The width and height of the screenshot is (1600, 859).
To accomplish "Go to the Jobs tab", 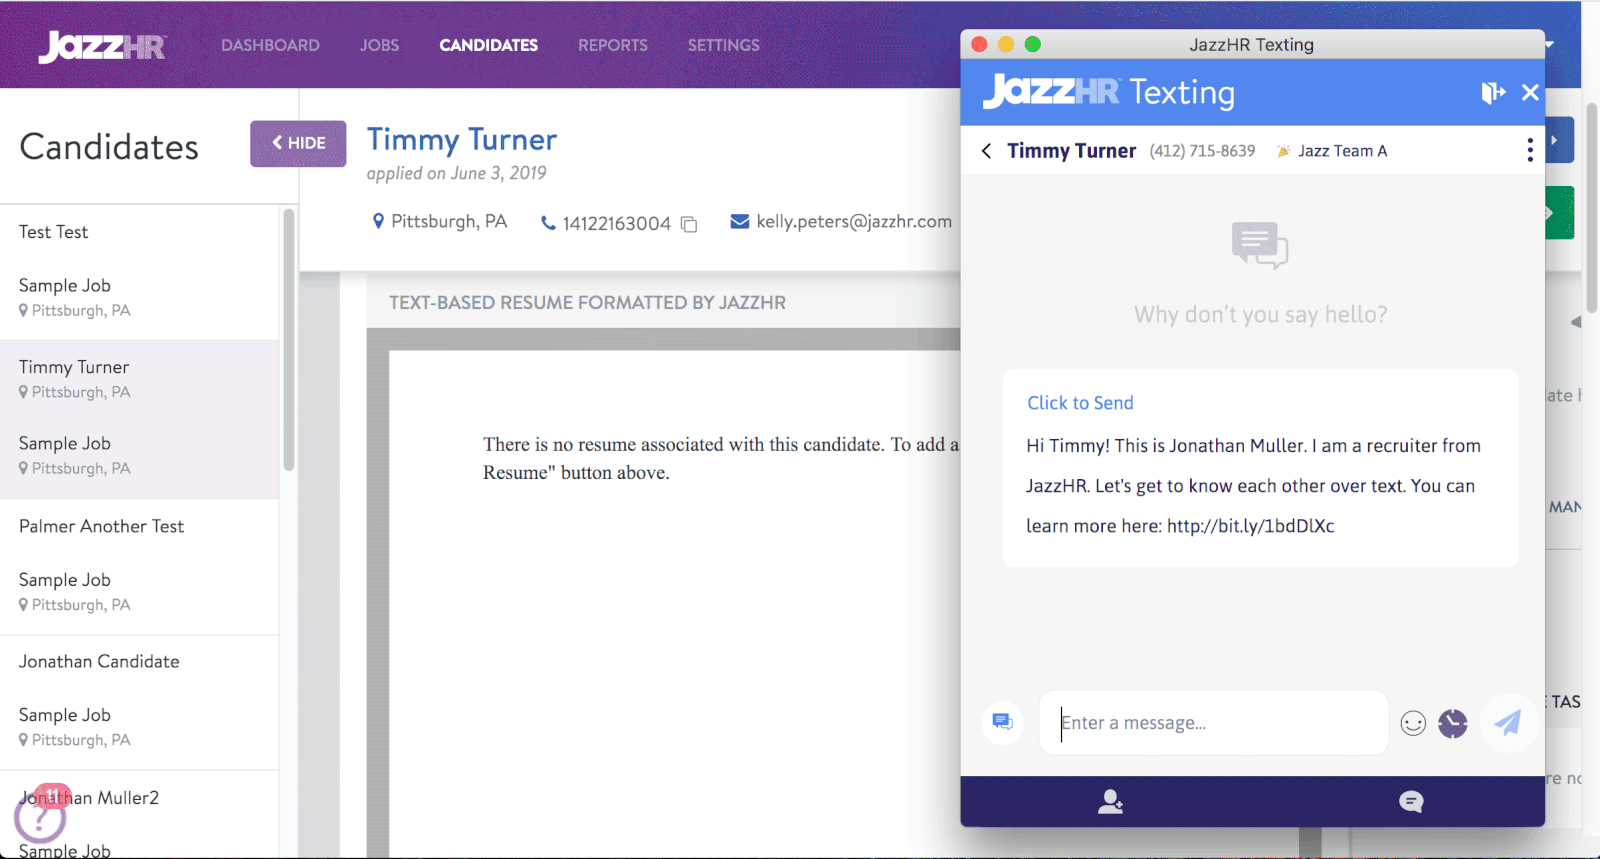I will [x=379, y=45].
